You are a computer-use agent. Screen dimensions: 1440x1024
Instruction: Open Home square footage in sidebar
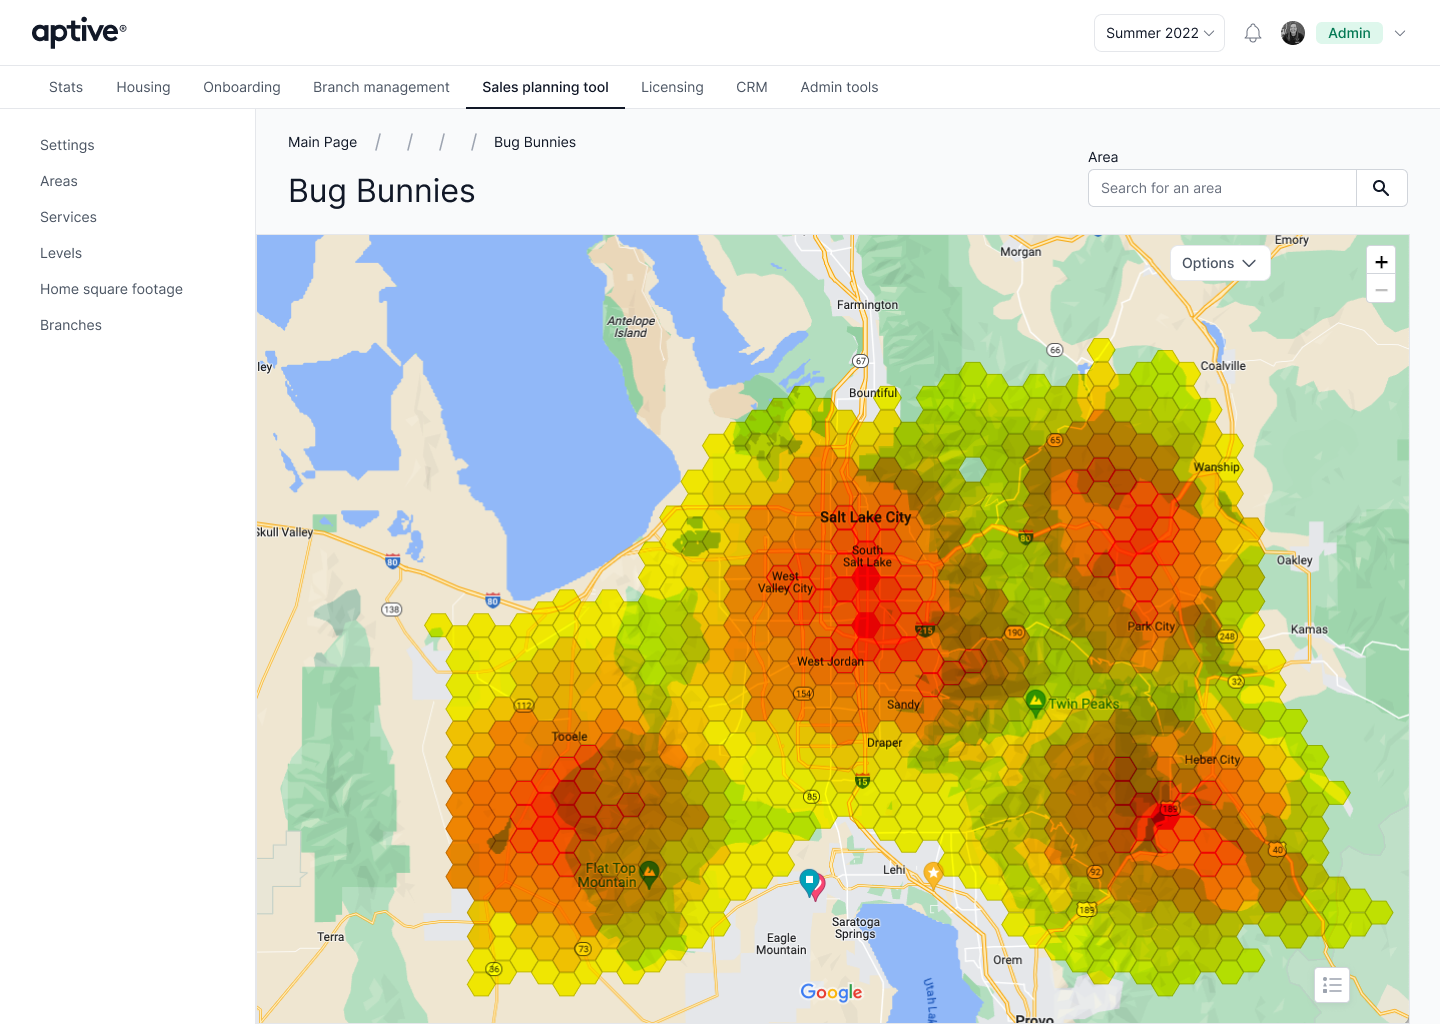click(111, 289)
